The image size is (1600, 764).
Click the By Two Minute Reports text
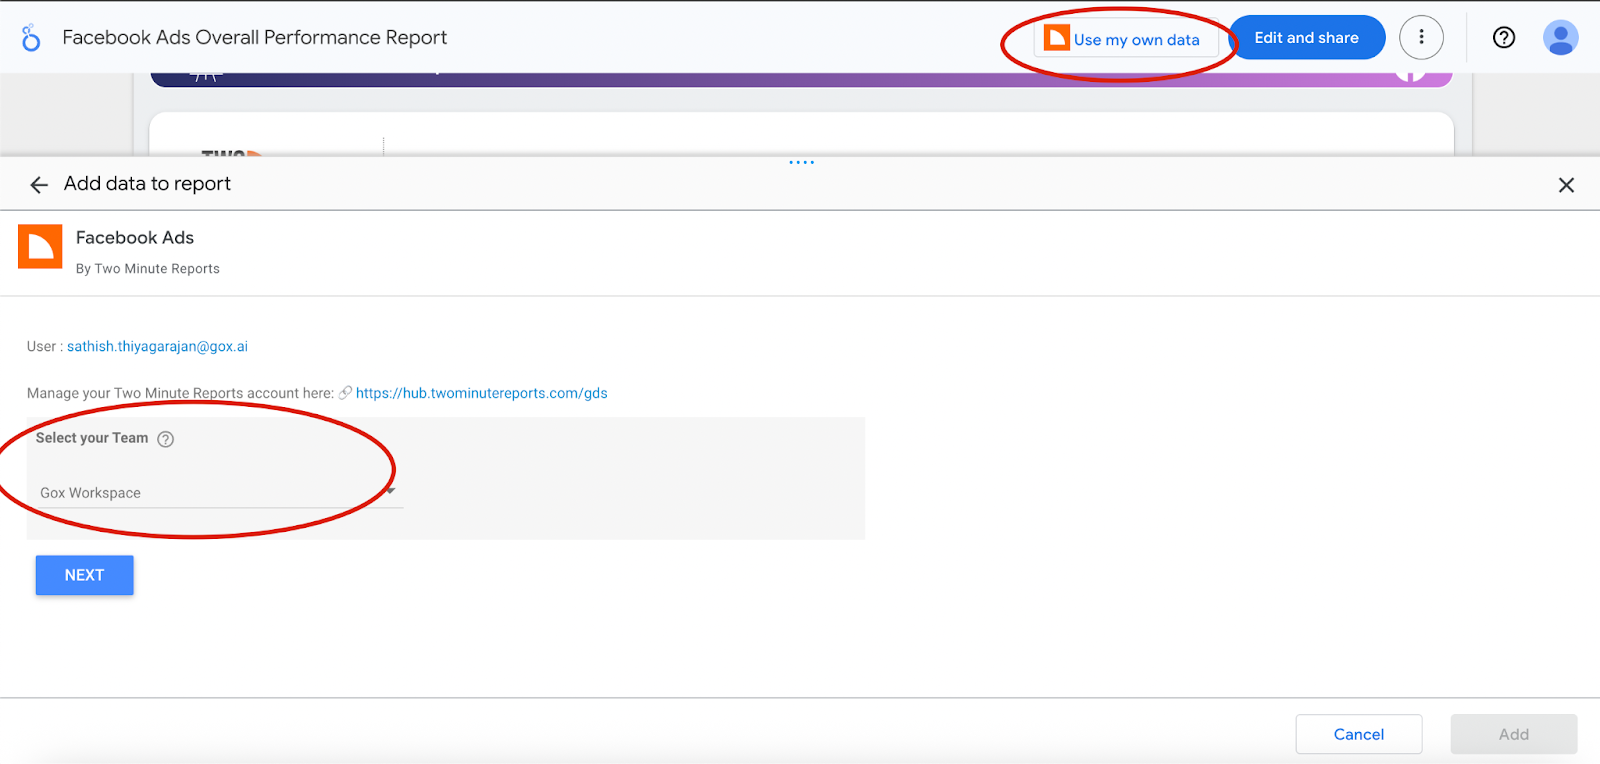point(148,269)
